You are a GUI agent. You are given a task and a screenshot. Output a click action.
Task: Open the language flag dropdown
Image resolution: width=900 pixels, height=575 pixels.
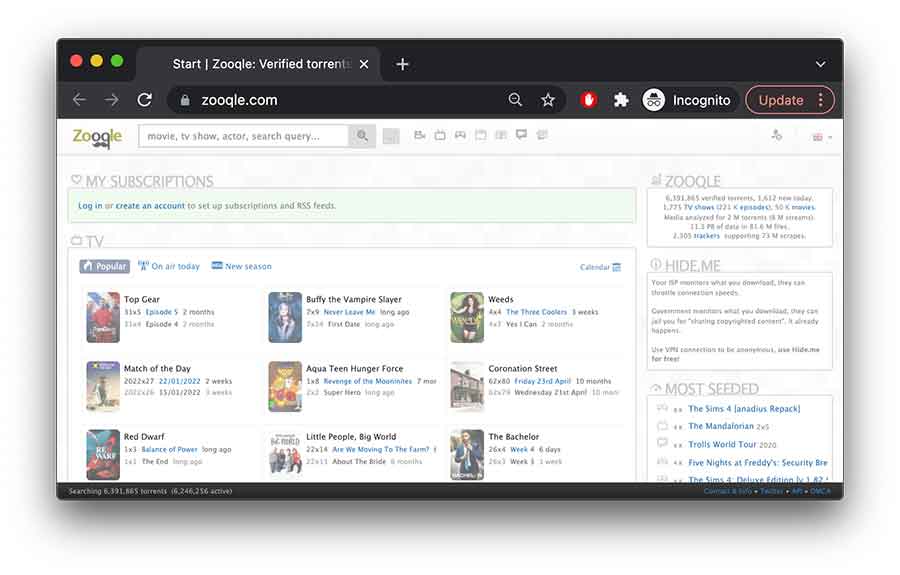(x=821, y=137)
